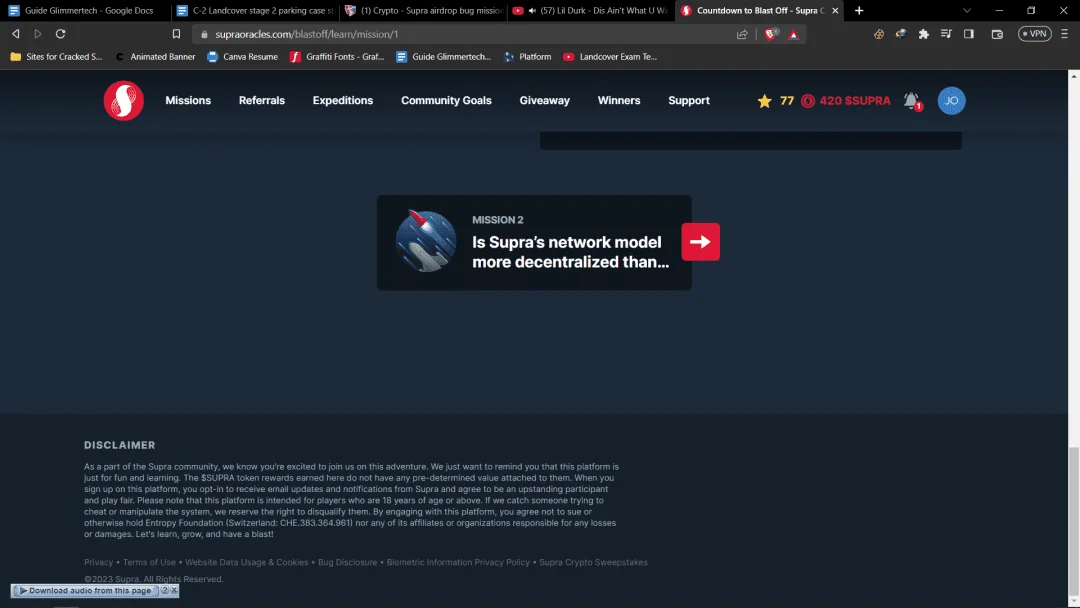Open the browser hamburger menu

[x=1064, y=34]
